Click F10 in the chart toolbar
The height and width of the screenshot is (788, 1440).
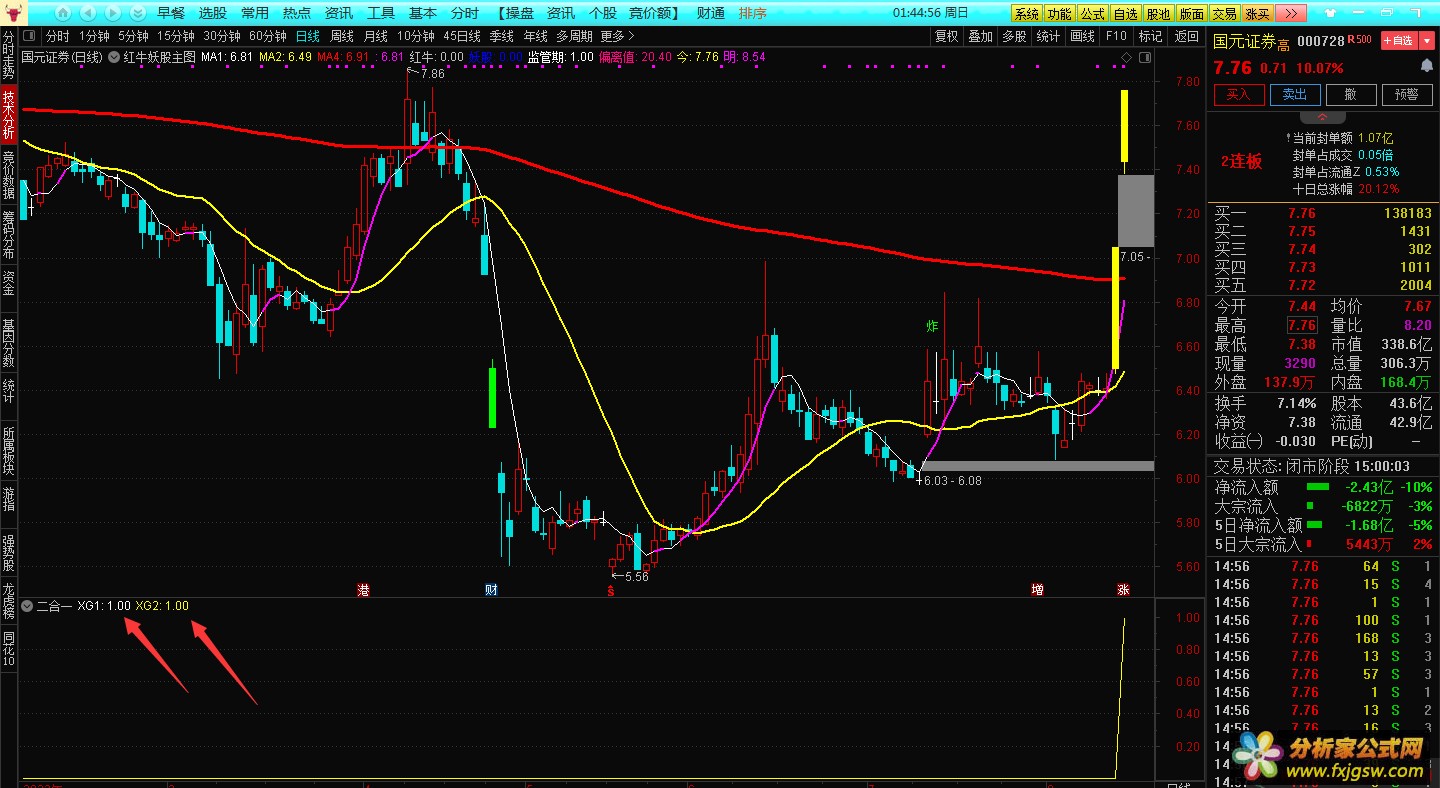pyautogui.click(x=1116, y=36)
